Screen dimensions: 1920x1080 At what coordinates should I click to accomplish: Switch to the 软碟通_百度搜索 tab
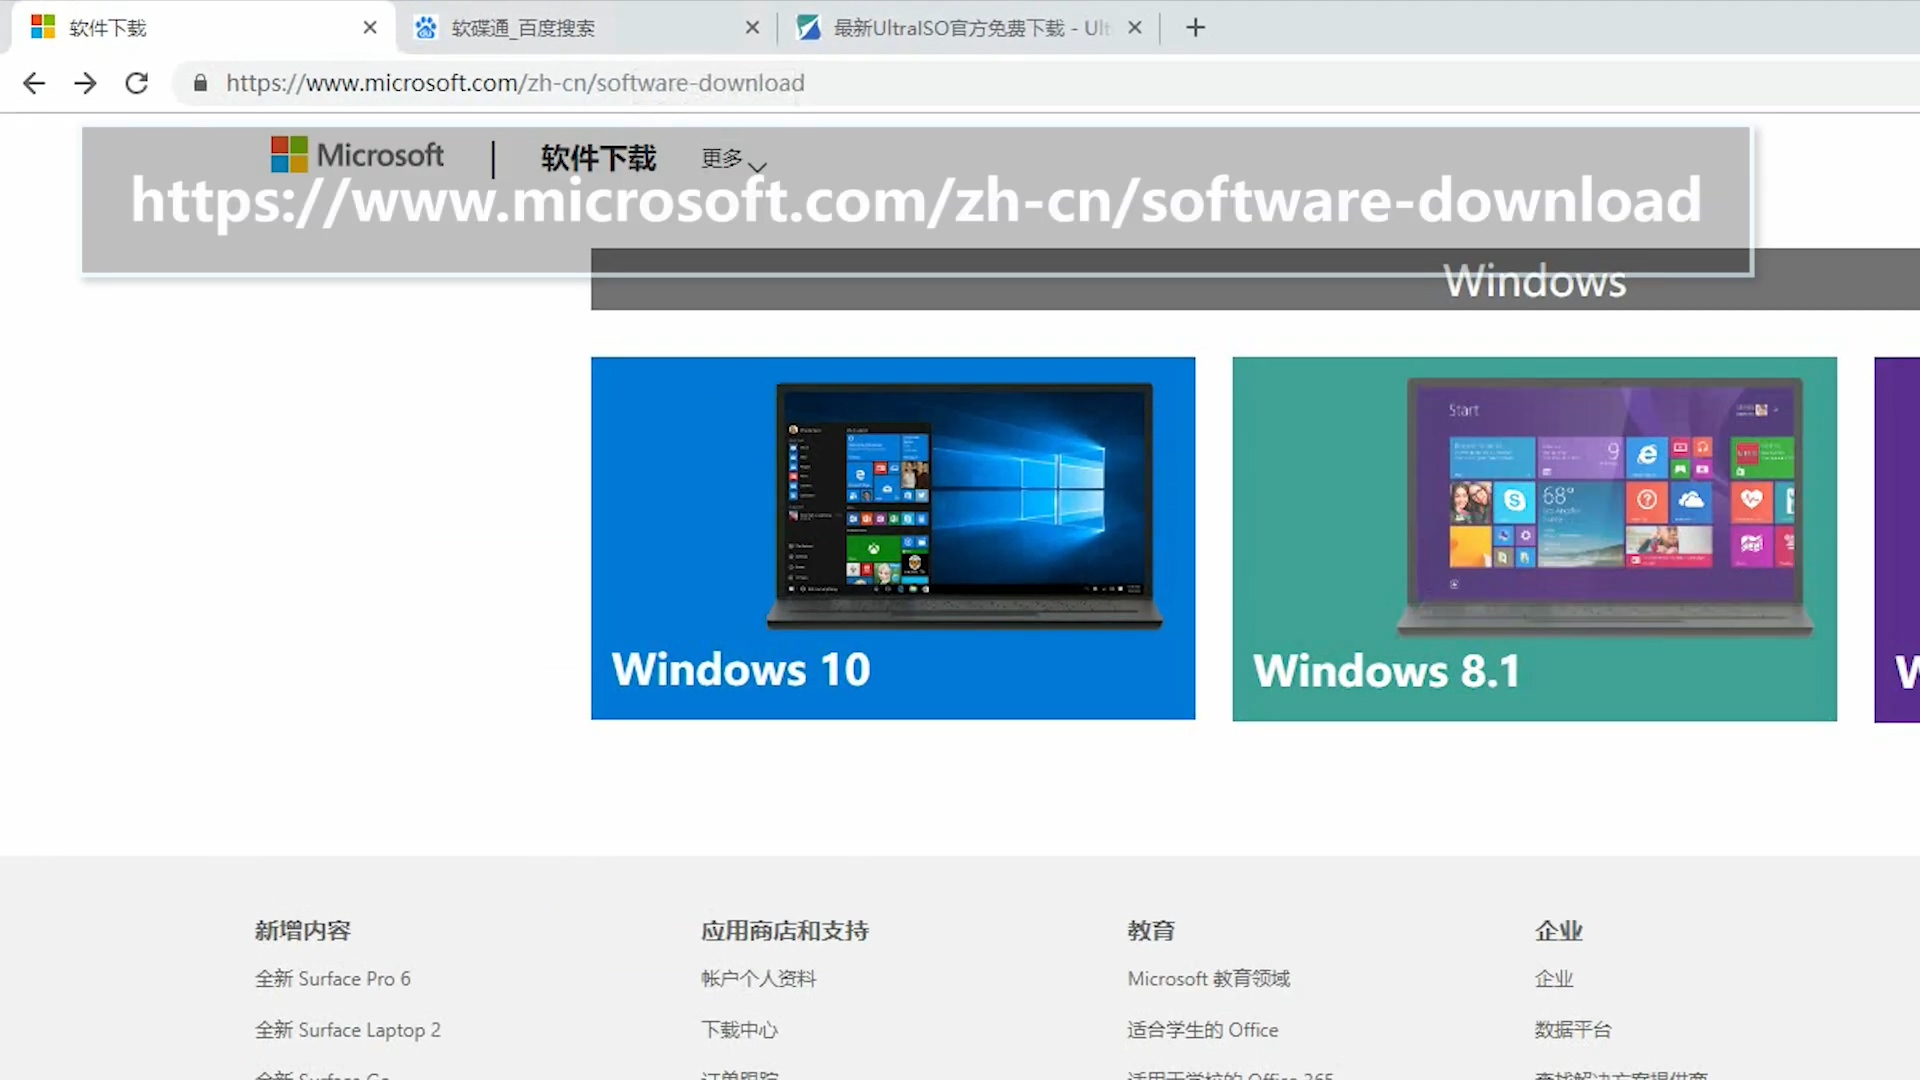(x=585, y=28)
